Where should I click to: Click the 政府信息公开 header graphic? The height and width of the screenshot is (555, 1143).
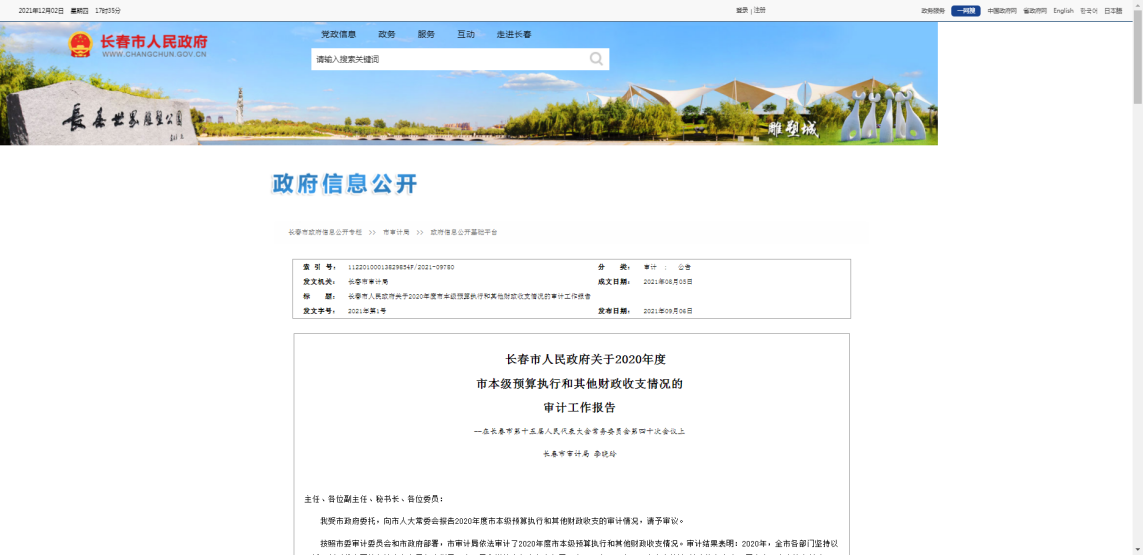pyautogui.click(x=345, y=184)
